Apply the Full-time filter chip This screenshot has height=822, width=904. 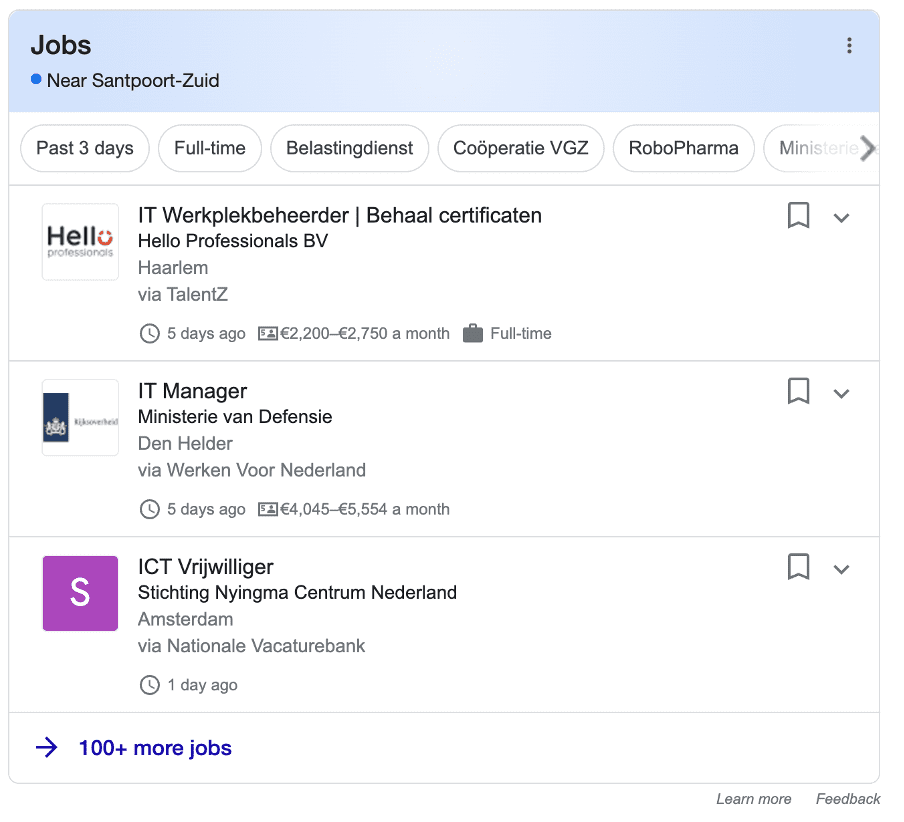tap(210, 148)
